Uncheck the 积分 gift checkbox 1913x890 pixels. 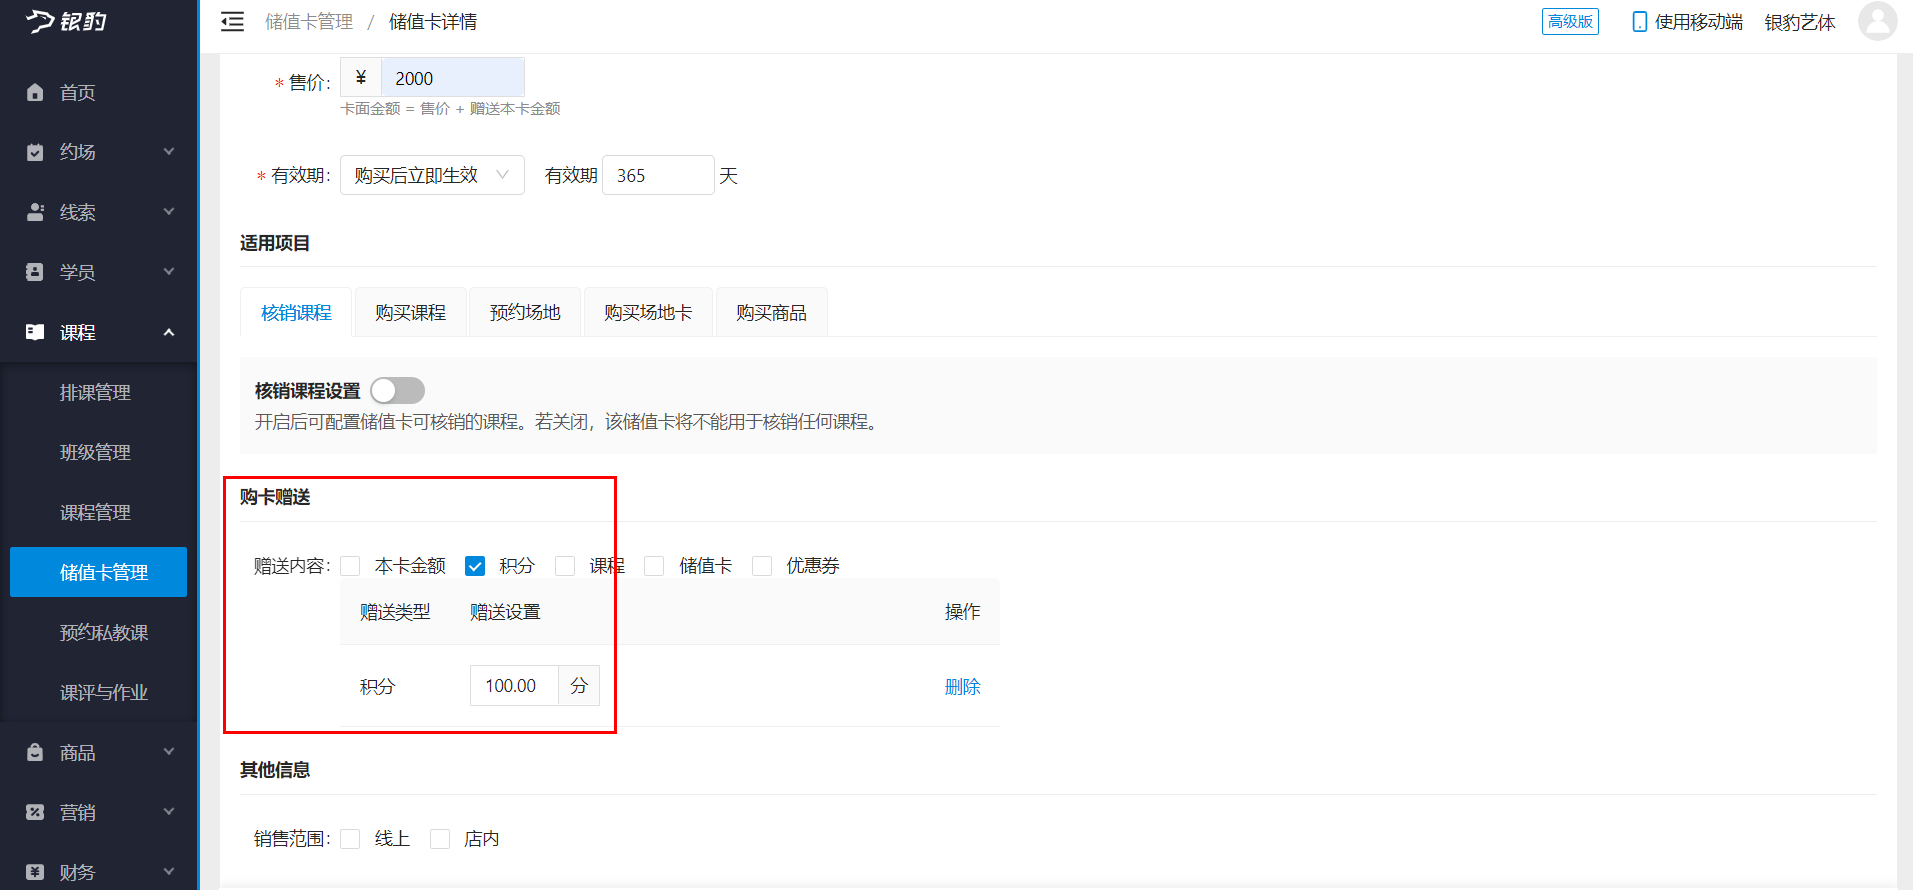pyautogui.click(x=475, y=566)
